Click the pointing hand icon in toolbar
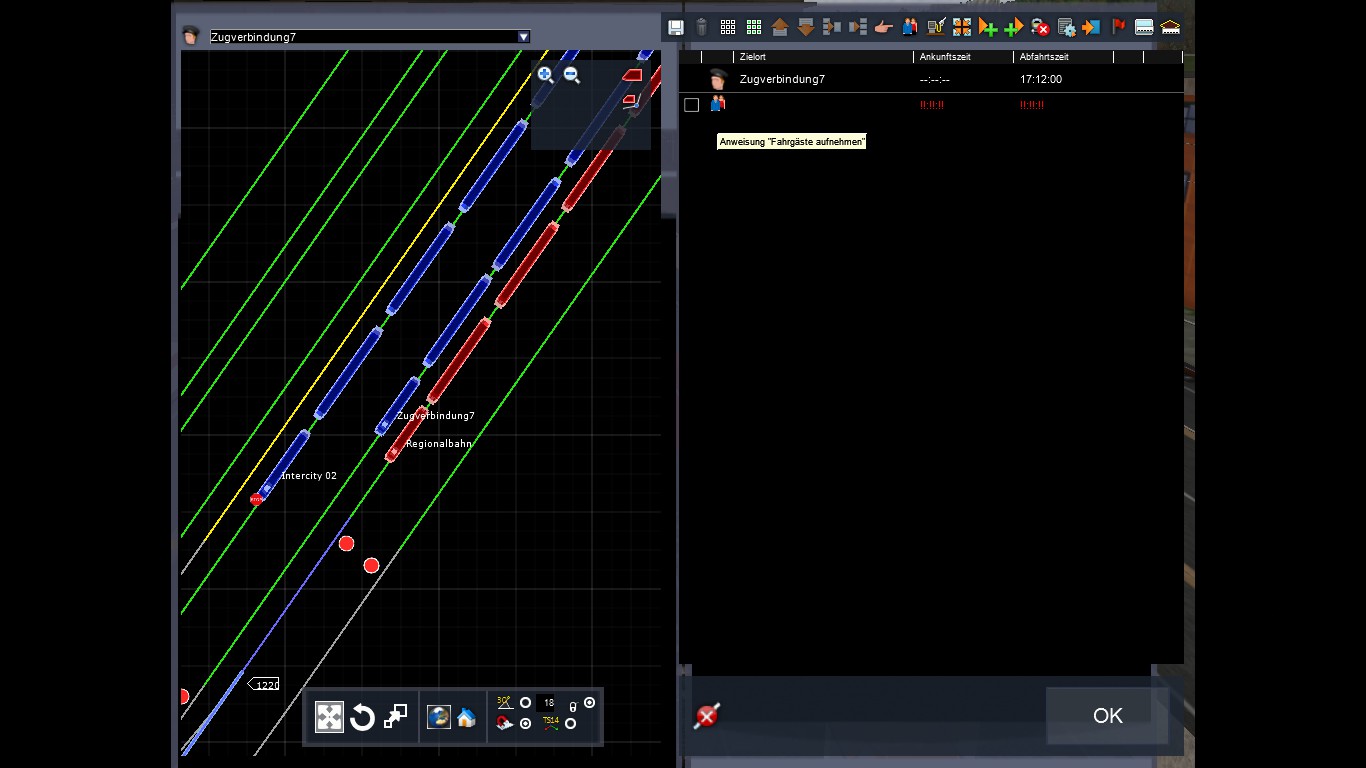Screen dimensions: 1366x768 [883, 27]
